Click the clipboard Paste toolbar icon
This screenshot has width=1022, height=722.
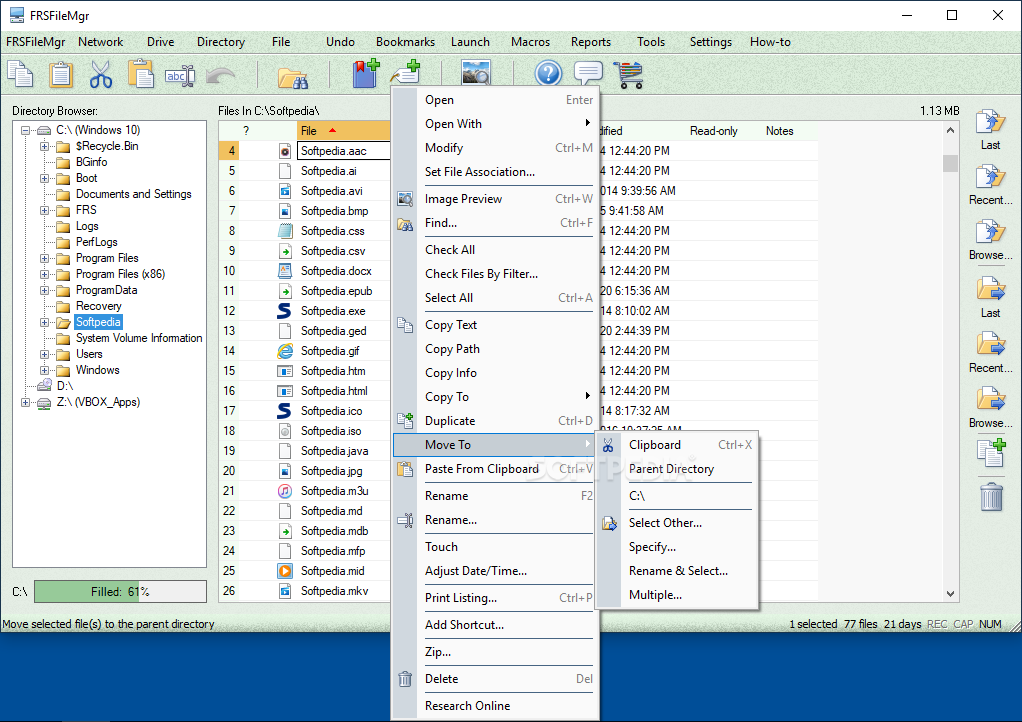(61, 74)
